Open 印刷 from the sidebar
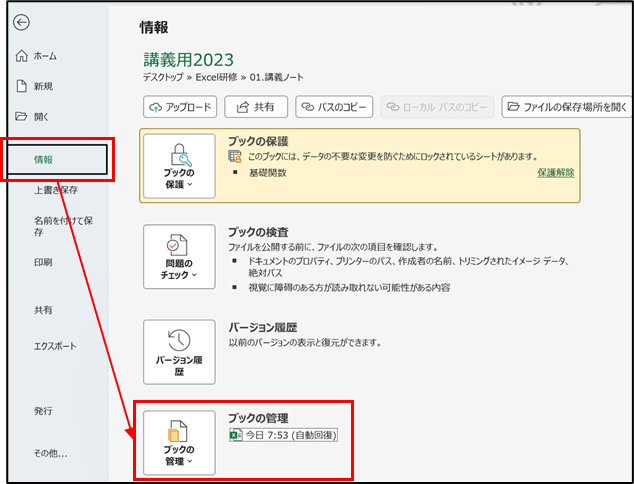Viewport: 634px width, 484px height. click(43, 262)
